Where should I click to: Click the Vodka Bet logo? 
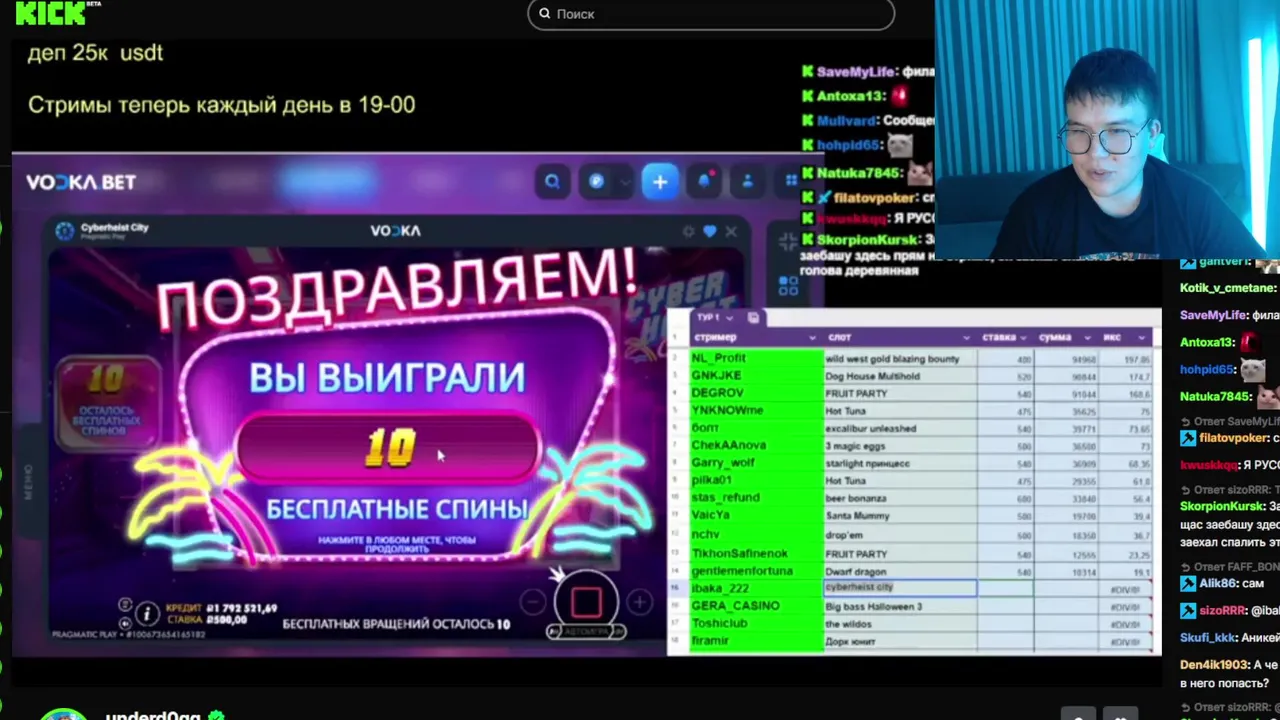coord(81,182)
